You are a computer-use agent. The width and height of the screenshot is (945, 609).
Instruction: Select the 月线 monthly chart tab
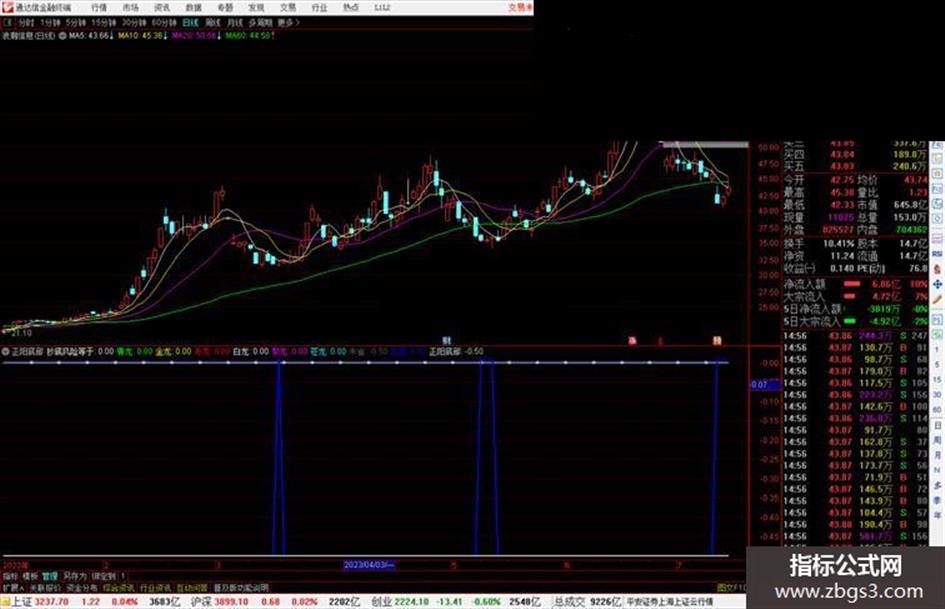[235, 23]
